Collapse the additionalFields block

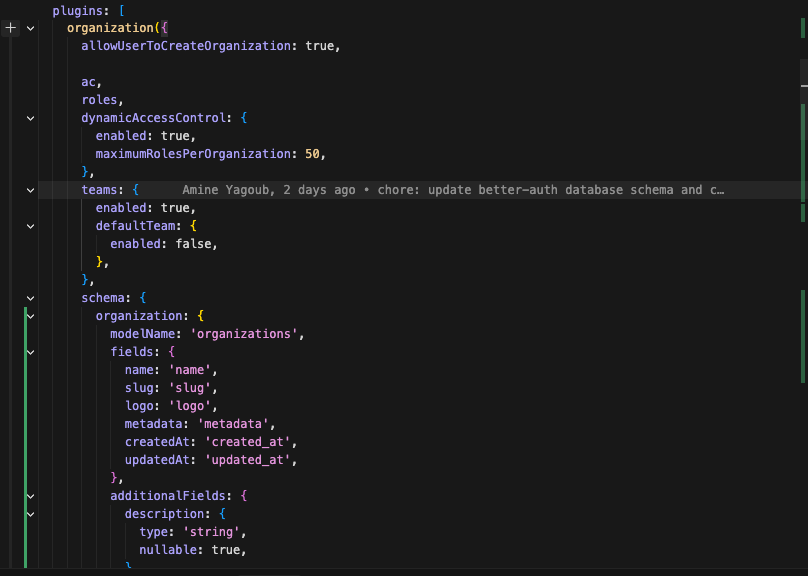click(x=29, y=495)
